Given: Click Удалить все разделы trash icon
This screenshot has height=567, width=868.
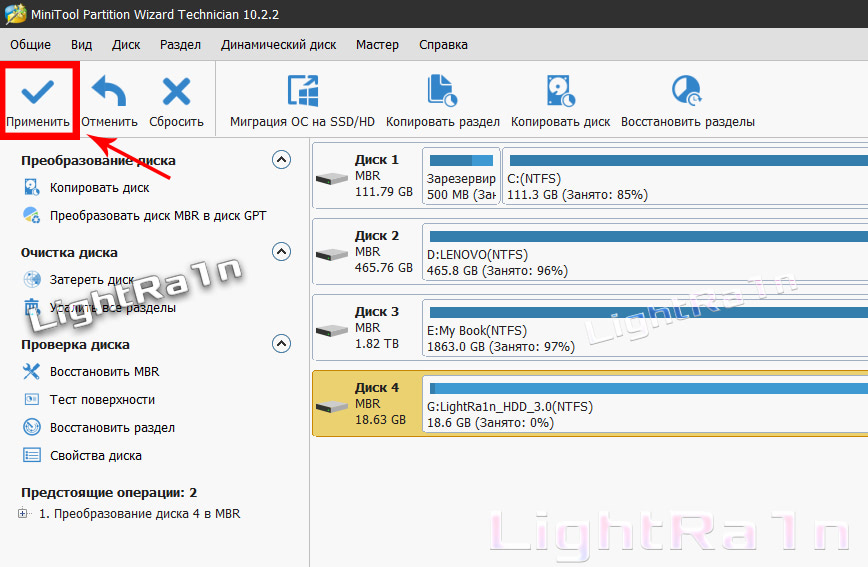Looking at the screenshot, I should (32, 307).
